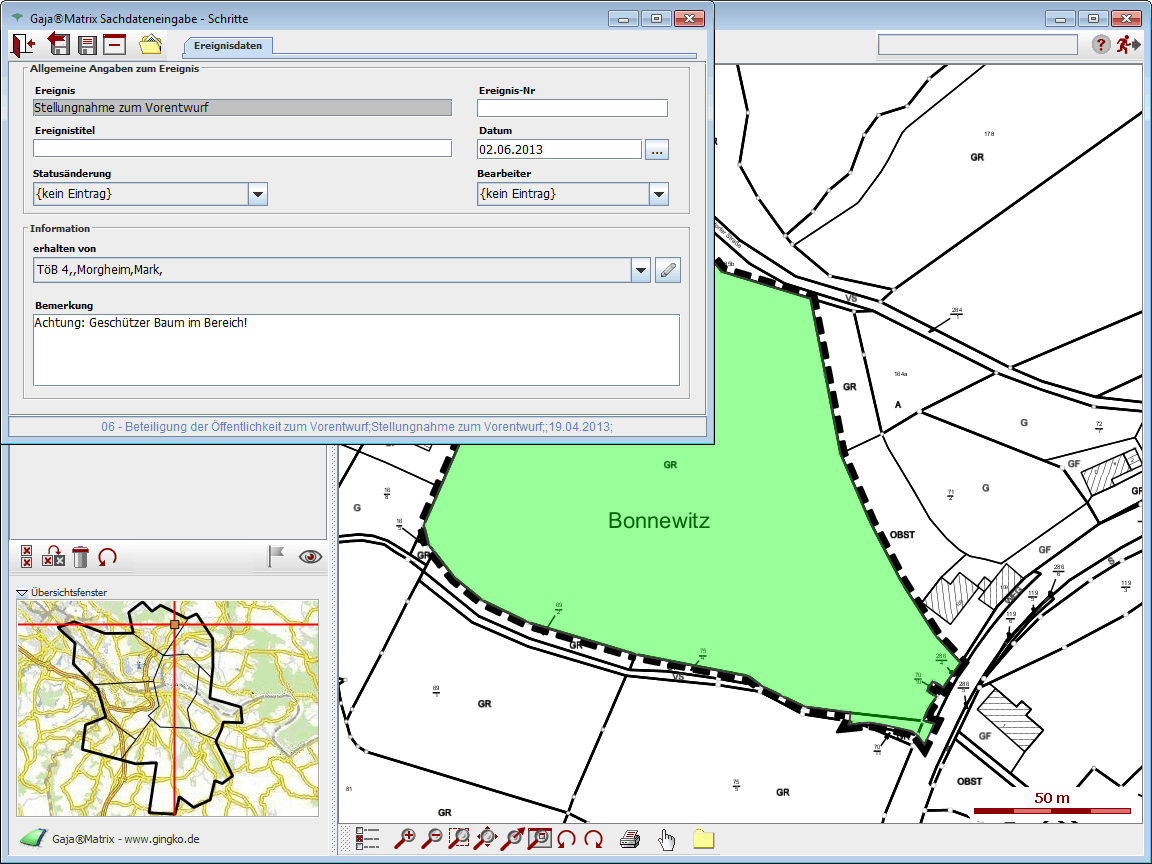This screenshot has height=864, width=1152.
Task: Click the trash can delete icon
Action: click(x=81, y=557)
